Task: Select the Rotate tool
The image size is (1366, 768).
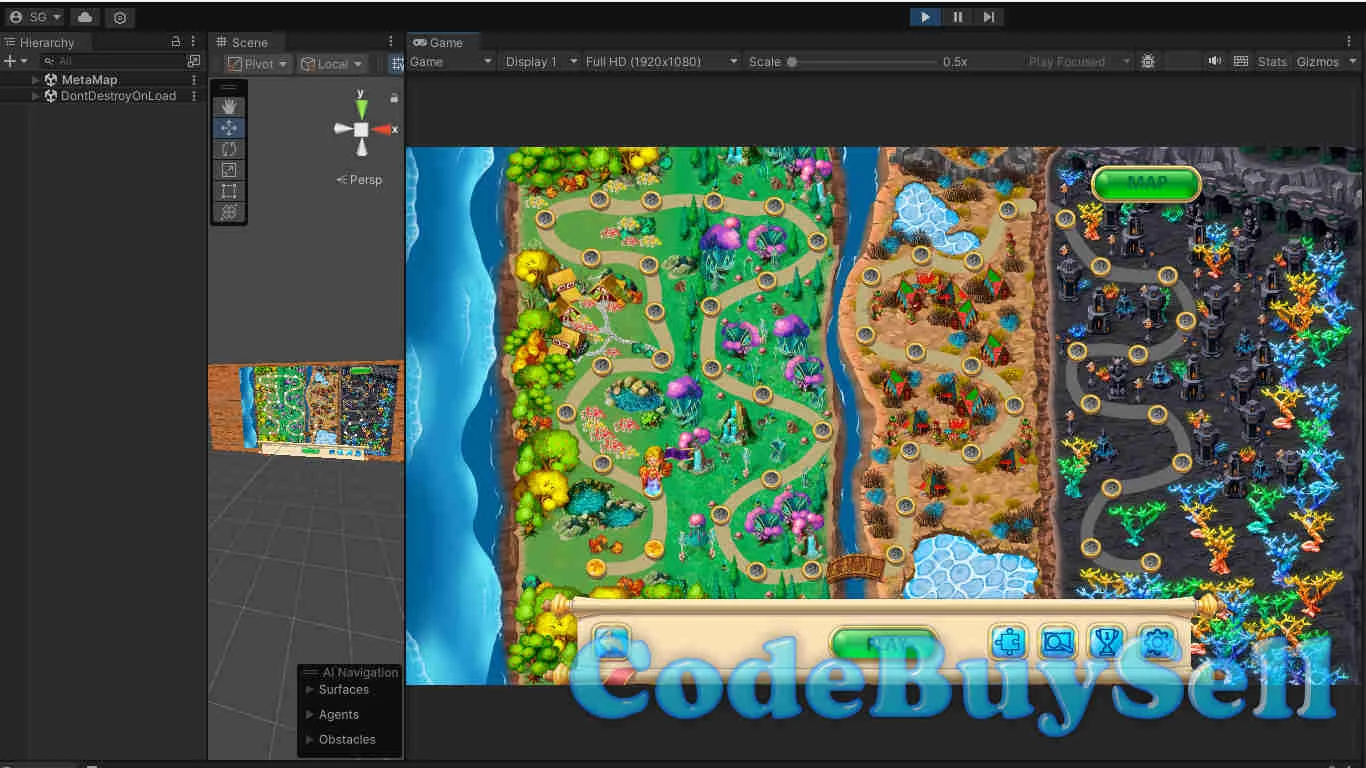Action: click(x=229, y=148)
